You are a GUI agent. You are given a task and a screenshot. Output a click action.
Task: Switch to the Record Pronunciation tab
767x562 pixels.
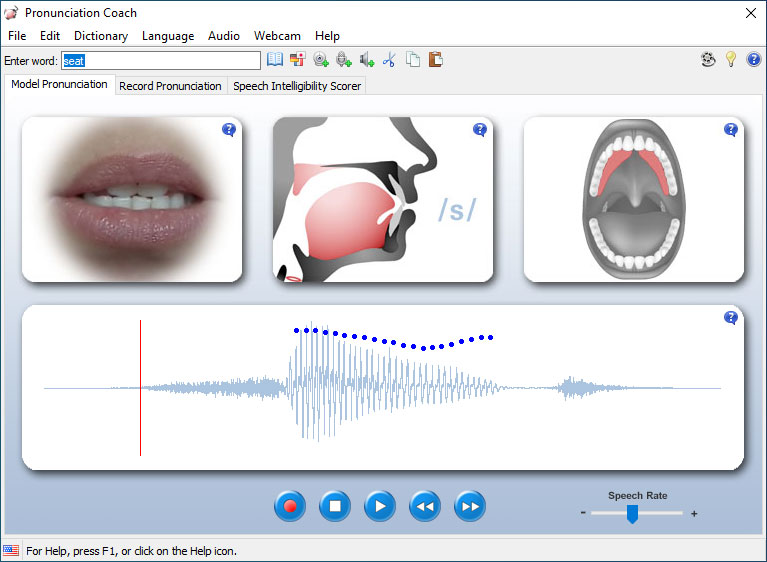tap(170, 86)
